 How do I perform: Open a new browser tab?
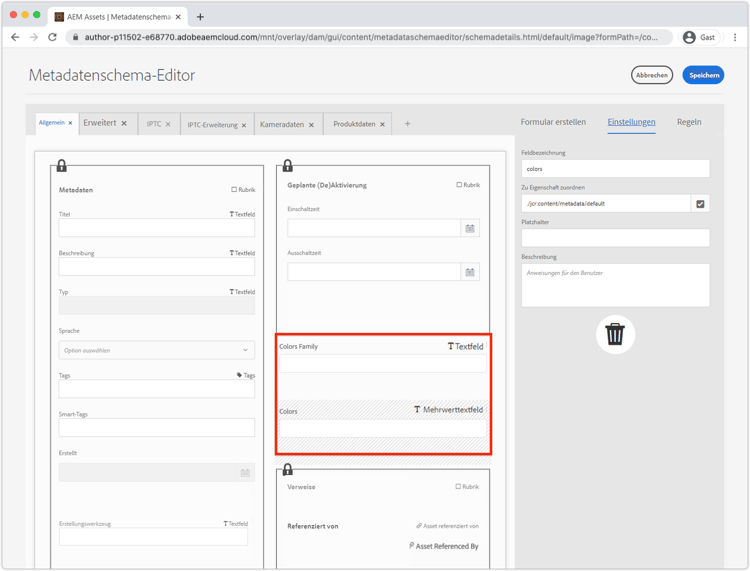(x=200, y=17)
